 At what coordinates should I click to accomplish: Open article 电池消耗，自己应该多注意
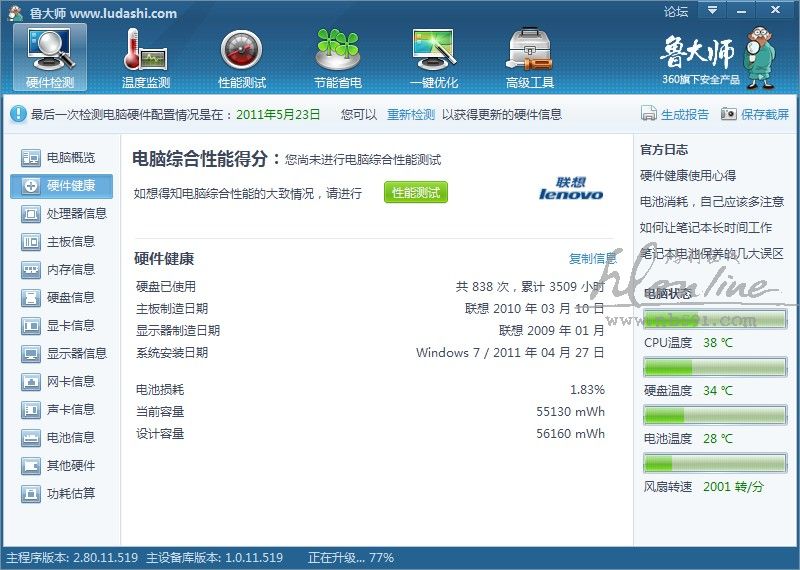click(x=712, y=202)
